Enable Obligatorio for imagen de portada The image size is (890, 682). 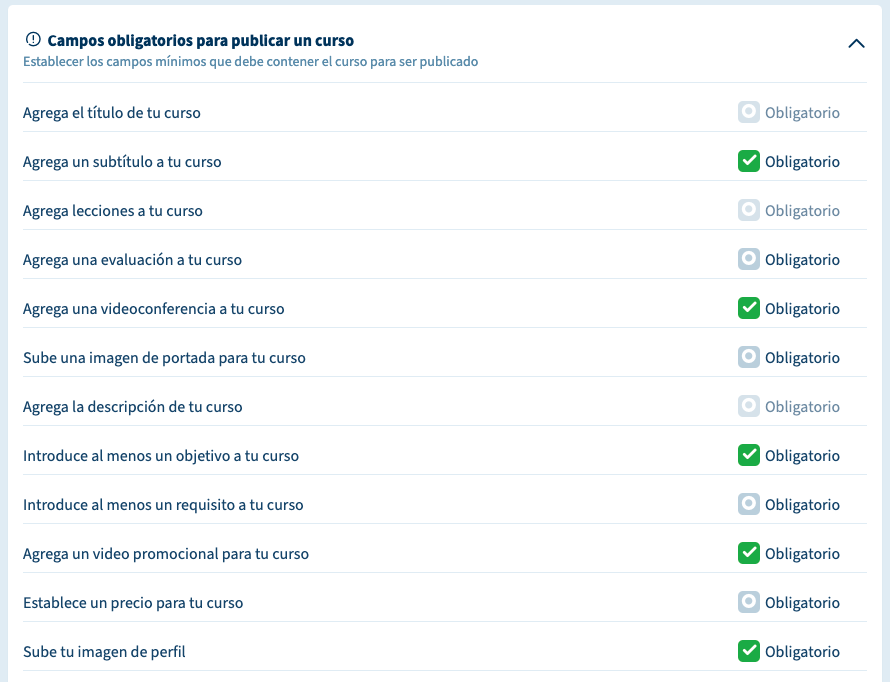click(x=749, y=357)
